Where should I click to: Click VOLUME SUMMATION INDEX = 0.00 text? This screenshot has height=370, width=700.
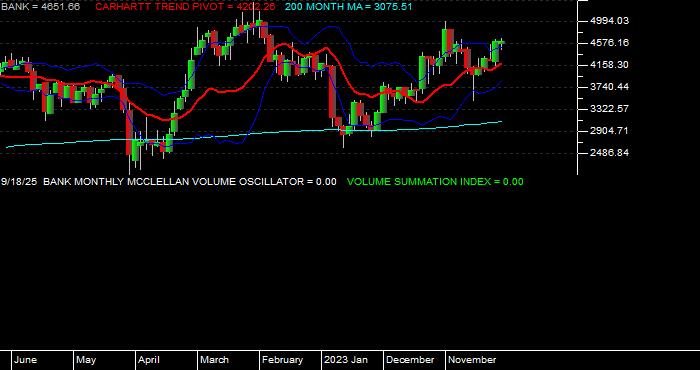tap(435, 182)
